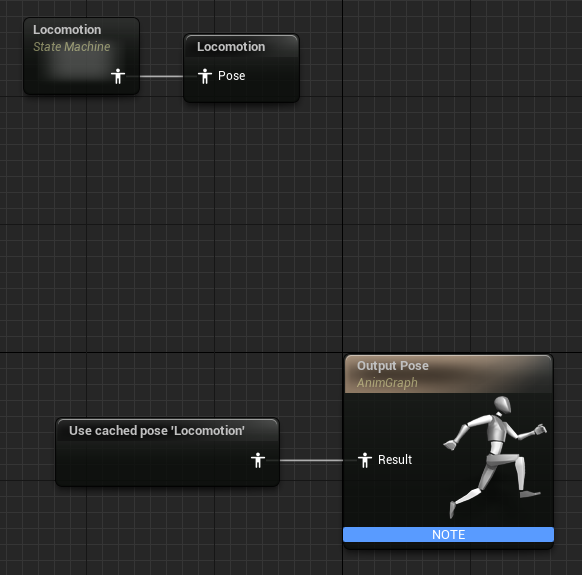This screenshot has height=575, width=582.
Task: Click the AnimGraph subtitle on Output Pose
Action: point(387,383)
